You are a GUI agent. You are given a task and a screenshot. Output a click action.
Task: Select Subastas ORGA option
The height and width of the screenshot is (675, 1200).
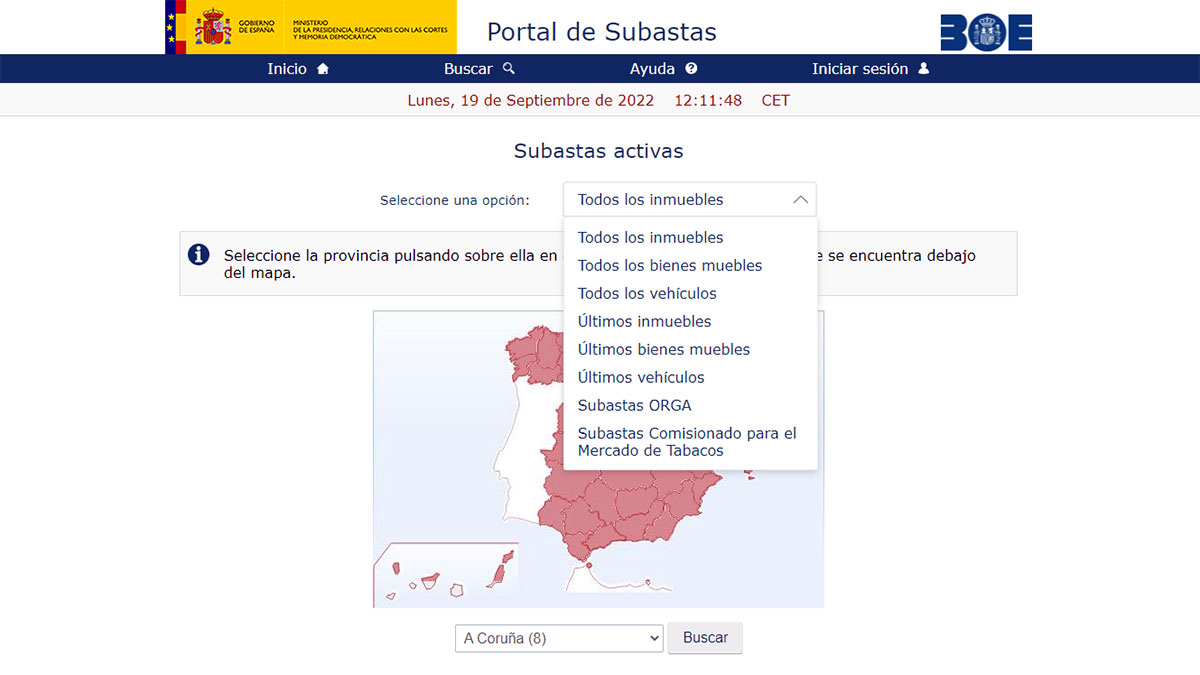coord(634,405)
